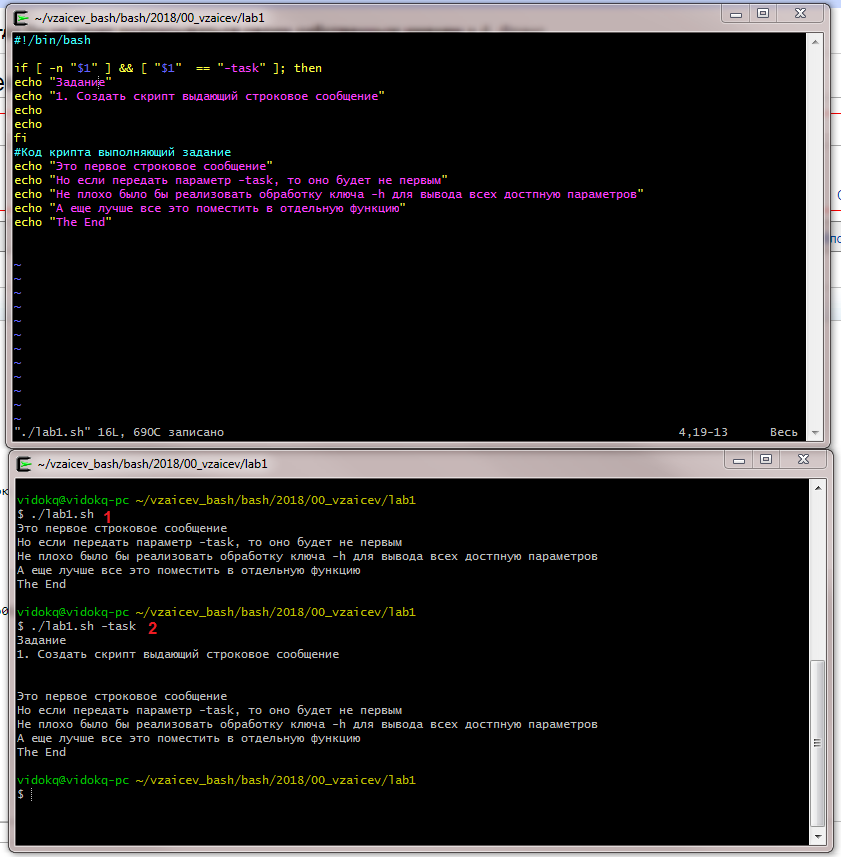The width and height of the screenshot is (841, 857).
Task: Minimize the upper vim editor window
Action: point(736,14)
